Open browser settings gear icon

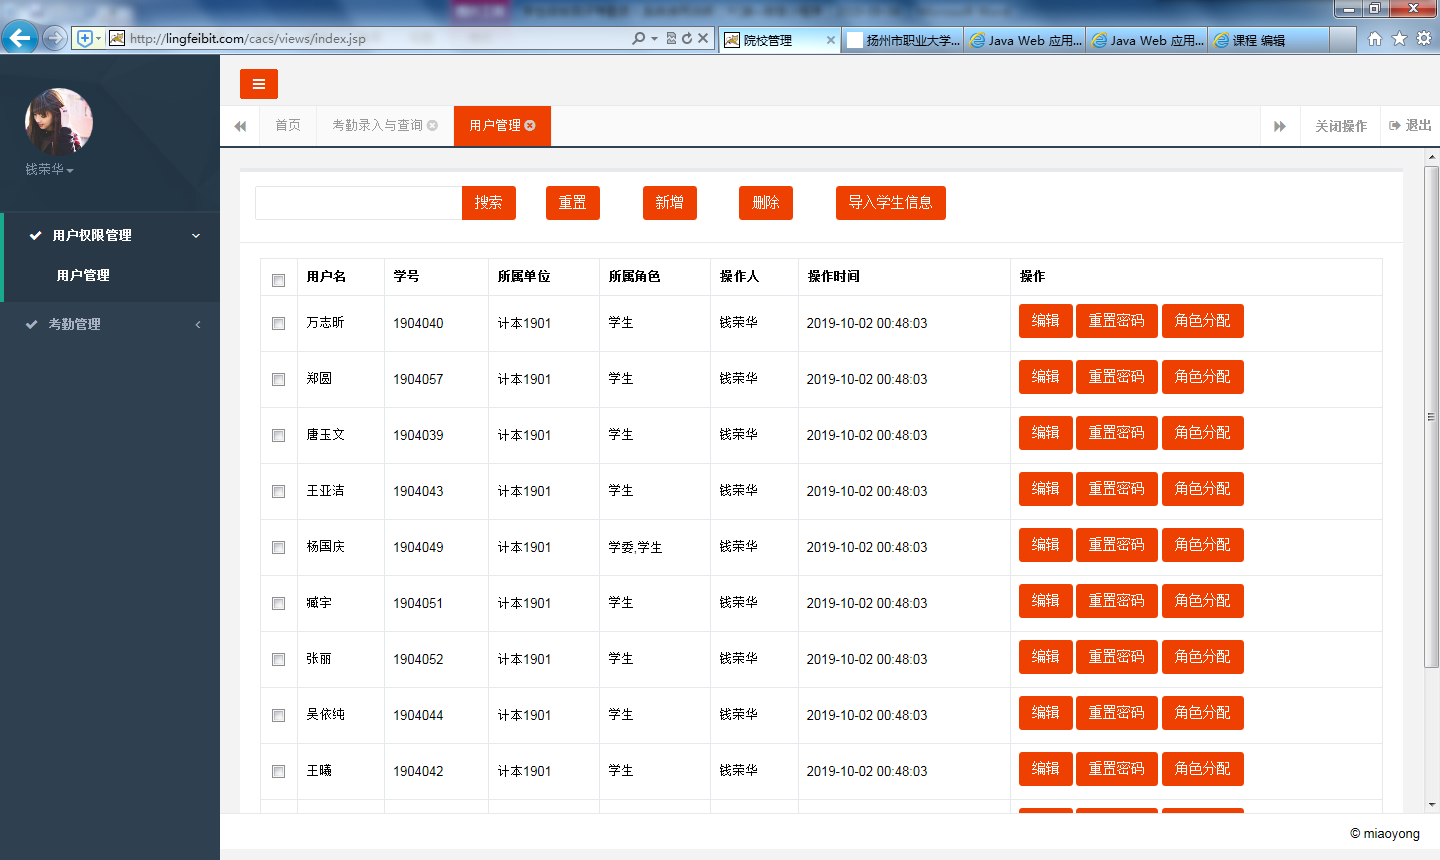click(1424, 38)
